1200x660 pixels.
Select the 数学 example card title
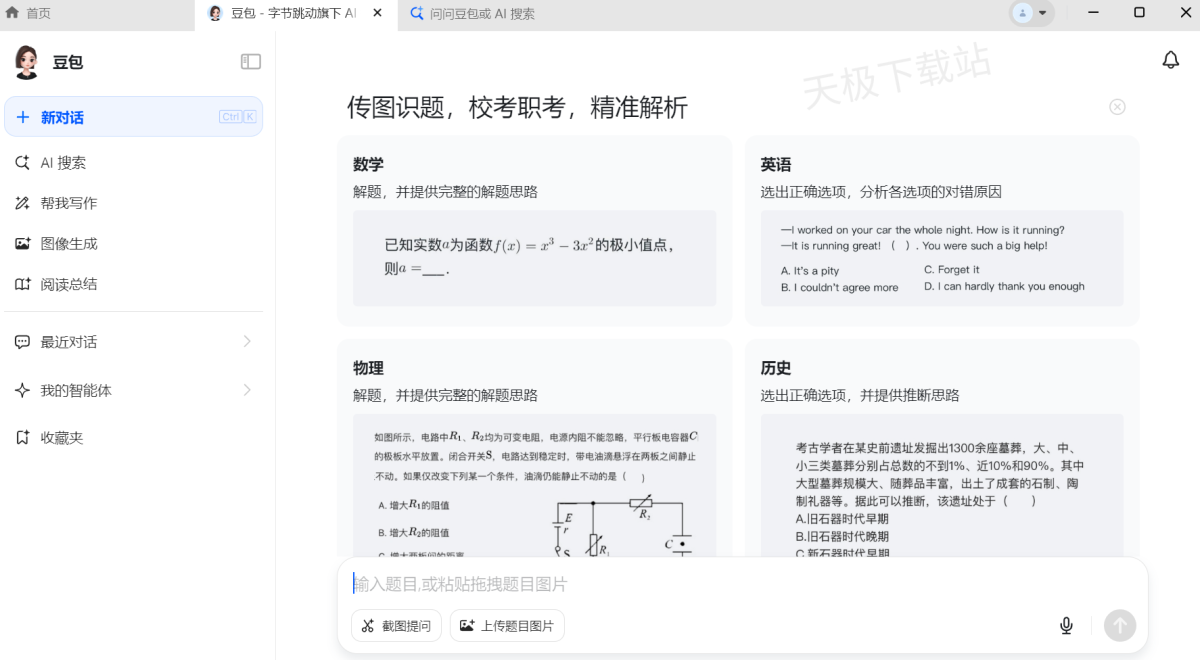click(x=368, y=164)
